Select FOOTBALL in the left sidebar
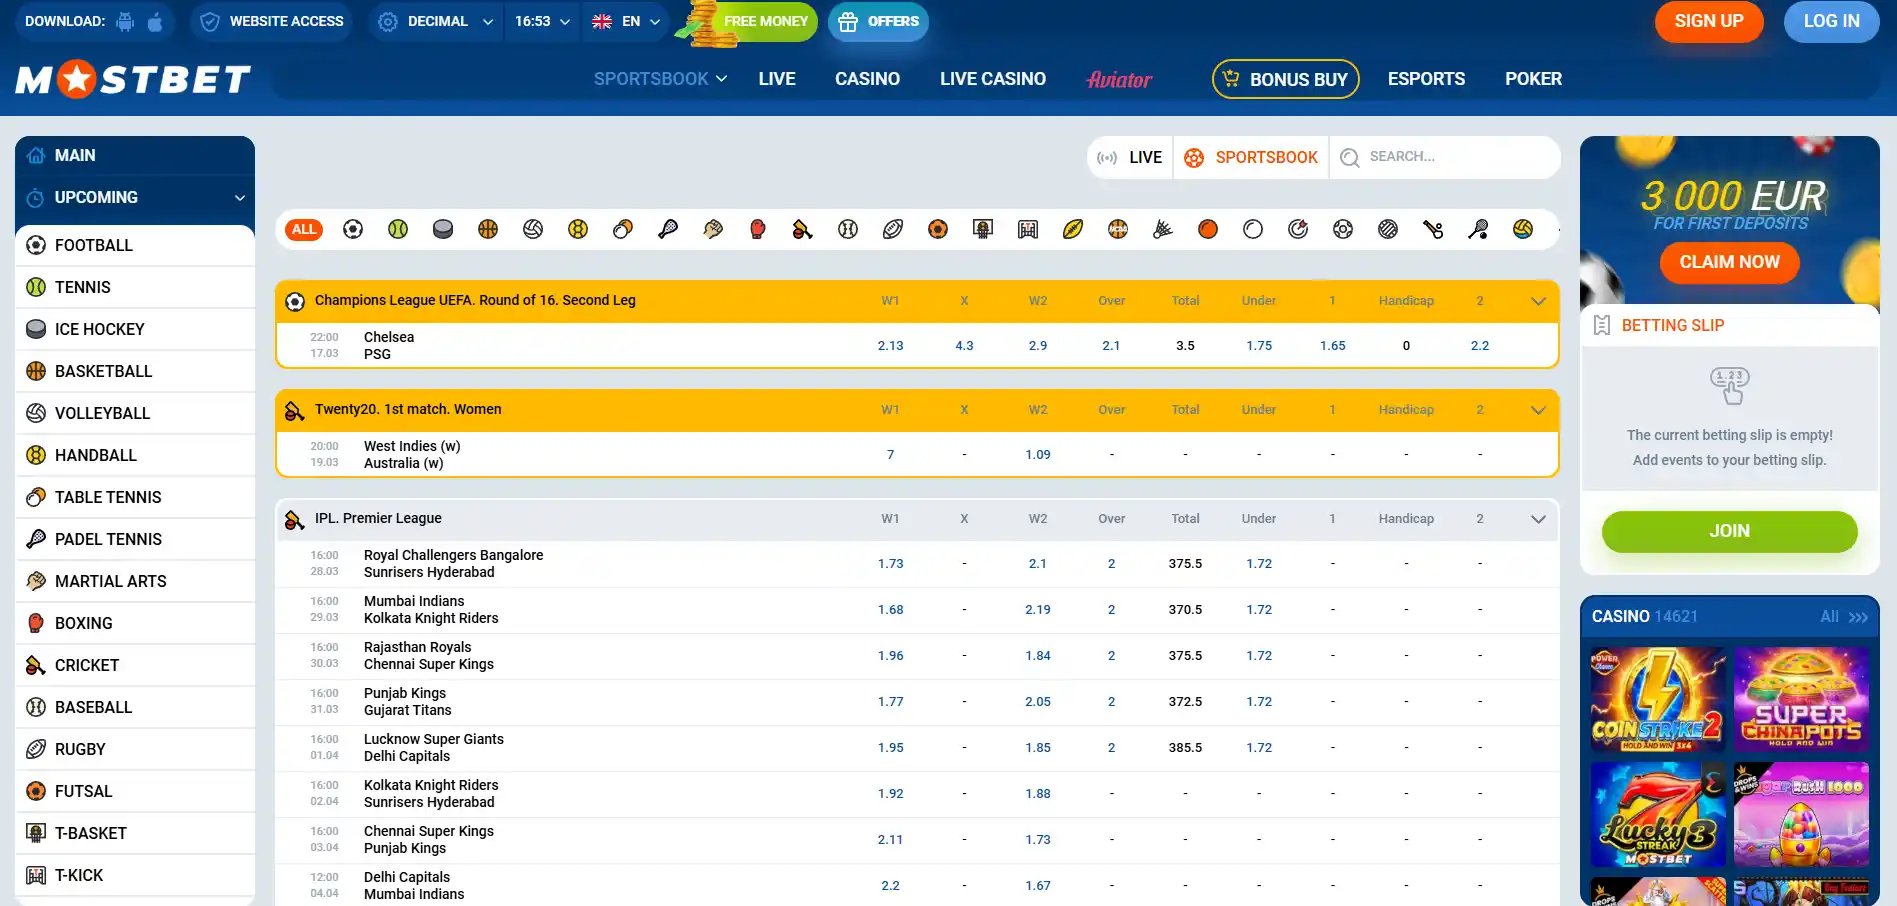 135,246
